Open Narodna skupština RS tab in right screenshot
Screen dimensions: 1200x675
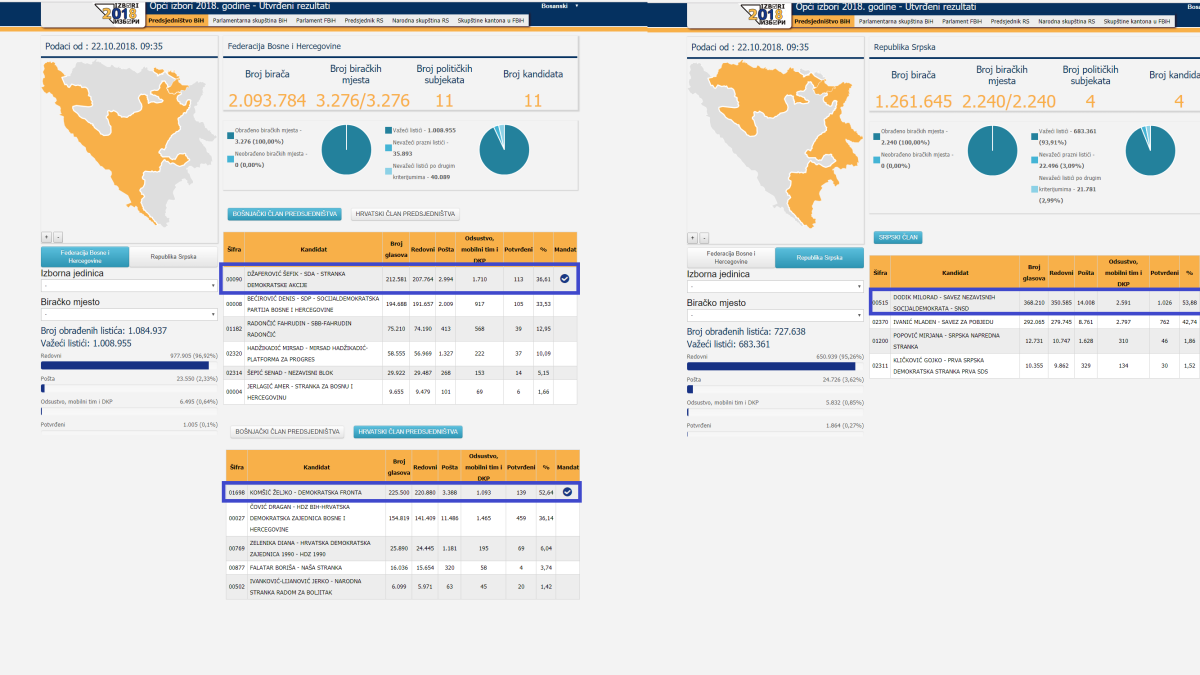[x=1062, y=20]
